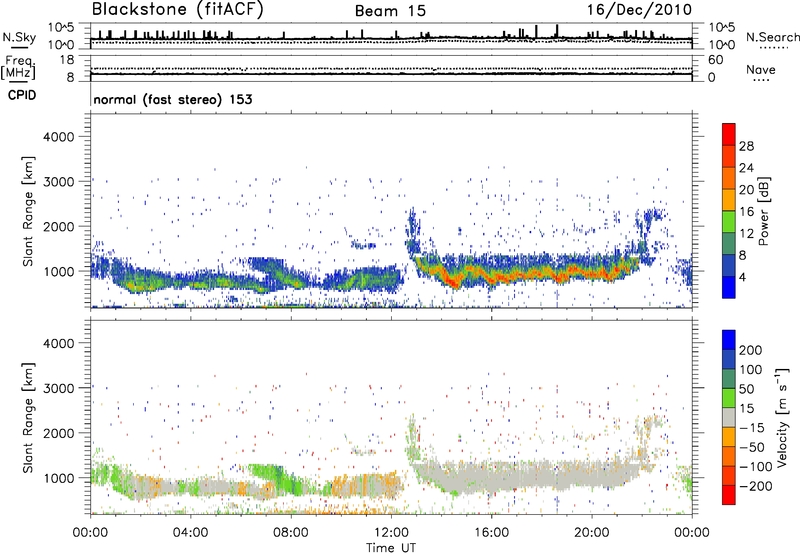800x554 pixels.
Task: Click the '-15' tick on Velocity colorbar
Action: pyautogui.click(x=752, y=428)
